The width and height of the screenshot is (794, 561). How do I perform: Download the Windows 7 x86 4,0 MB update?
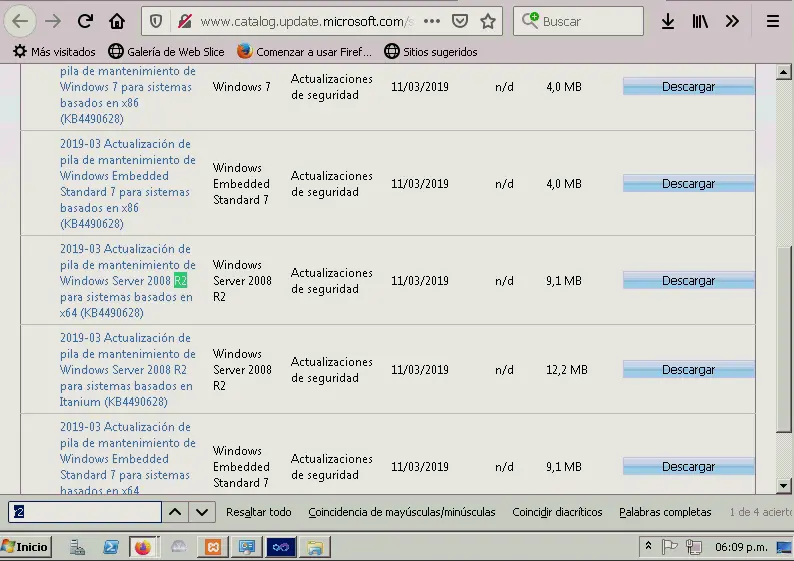[688, 87]
